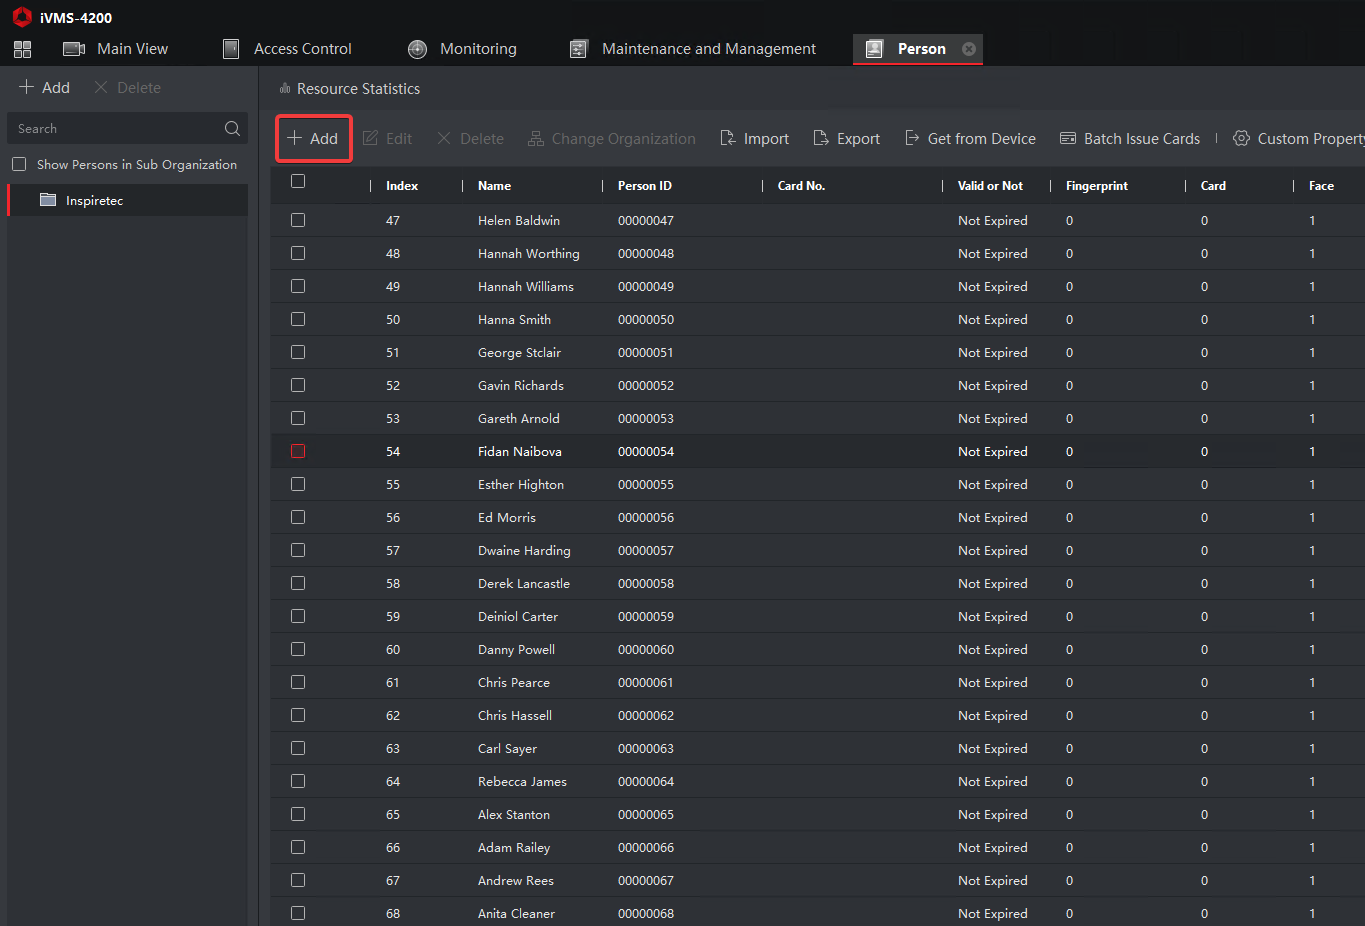The width and height of the screenshot is (1365, 926).
Task: Select the Inspiretec organization folder
Action: point(94,200)
